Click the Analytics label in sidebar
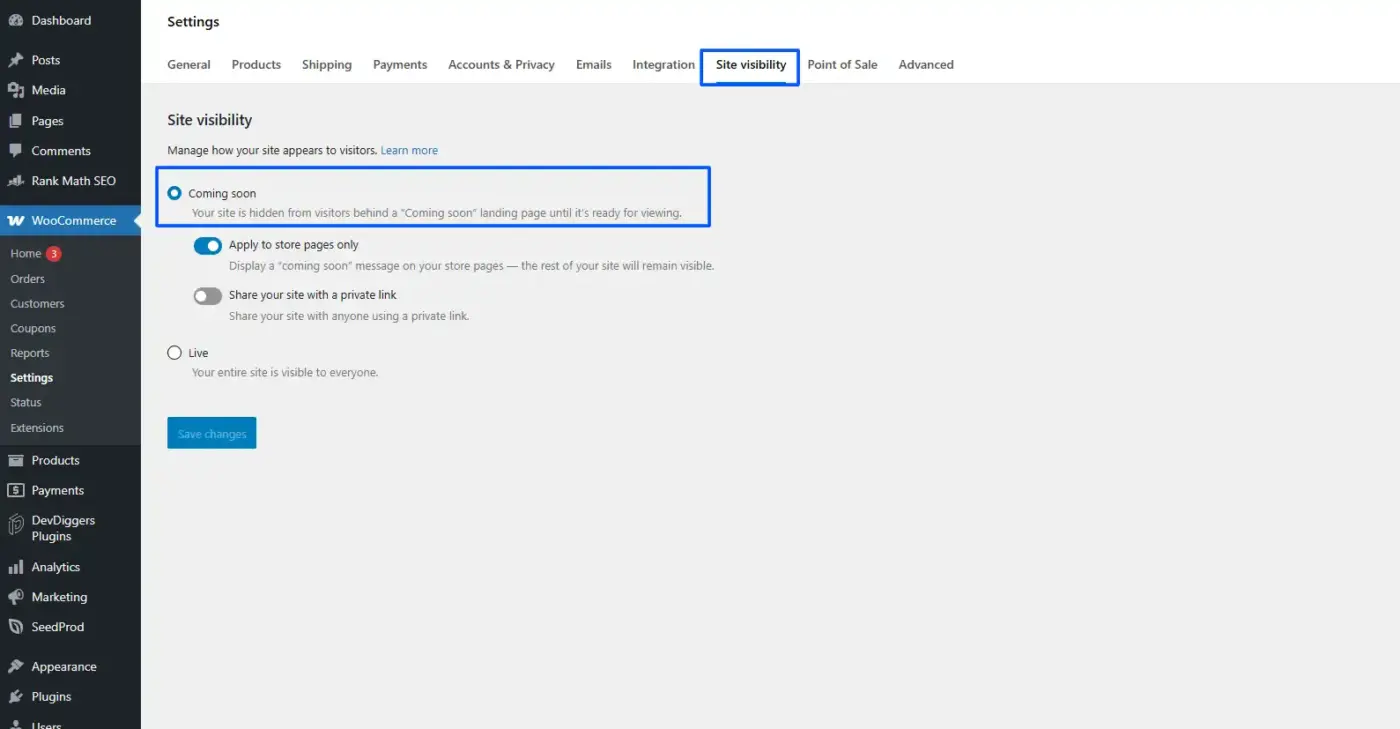Viewport: 1400px width, 729px height. click(55, 567)
